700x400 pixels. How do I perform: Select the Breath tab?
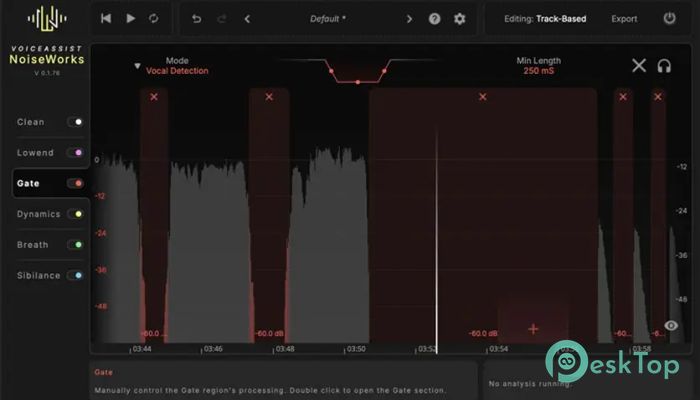click(x=33, y=245)
